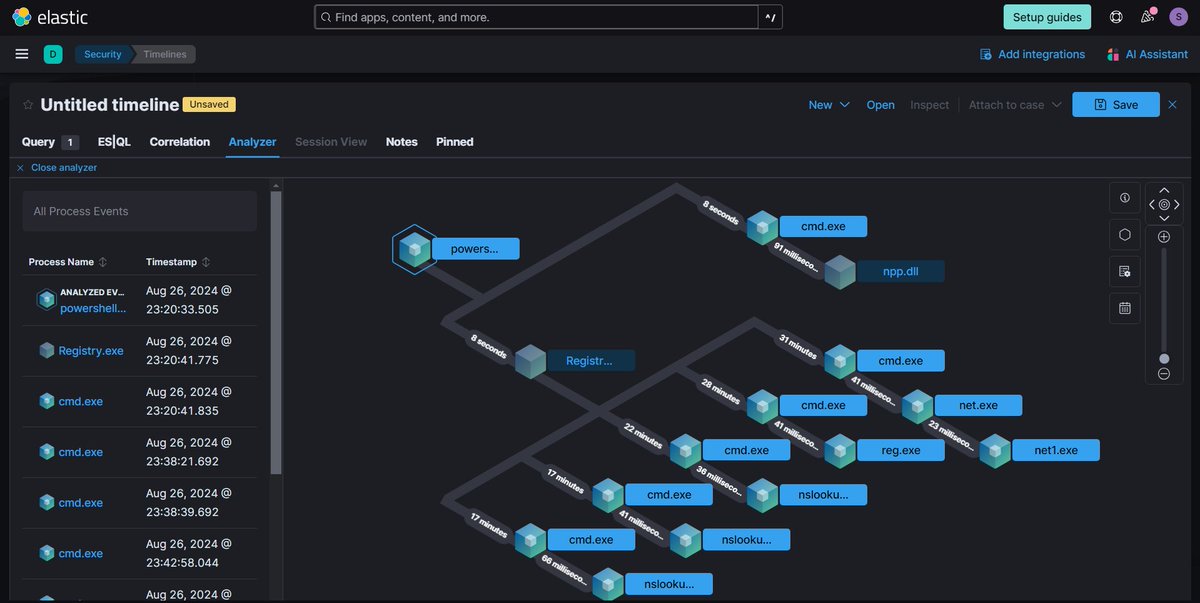This screenshot has height=603, width=1200.
Task: Click the camera centering control in analyzer
Action: (x=1163, y=203)
